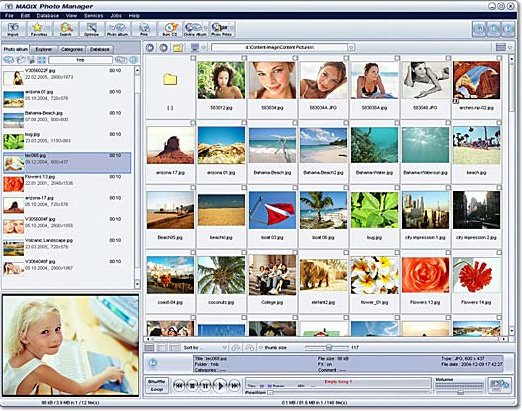522x411 pixels.
Task: Click the fullscreen arrows icon in album panel
Action: [41, 60]
